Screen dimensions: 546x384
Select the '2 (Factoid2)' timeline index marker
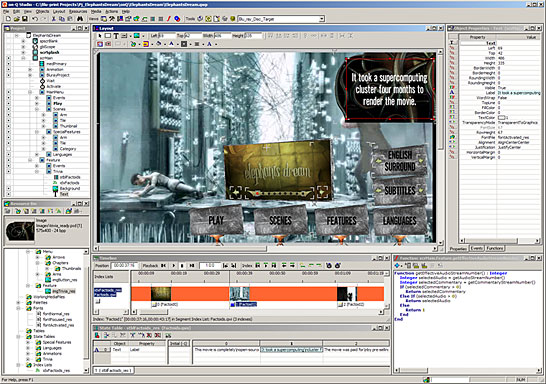[351, 305]
